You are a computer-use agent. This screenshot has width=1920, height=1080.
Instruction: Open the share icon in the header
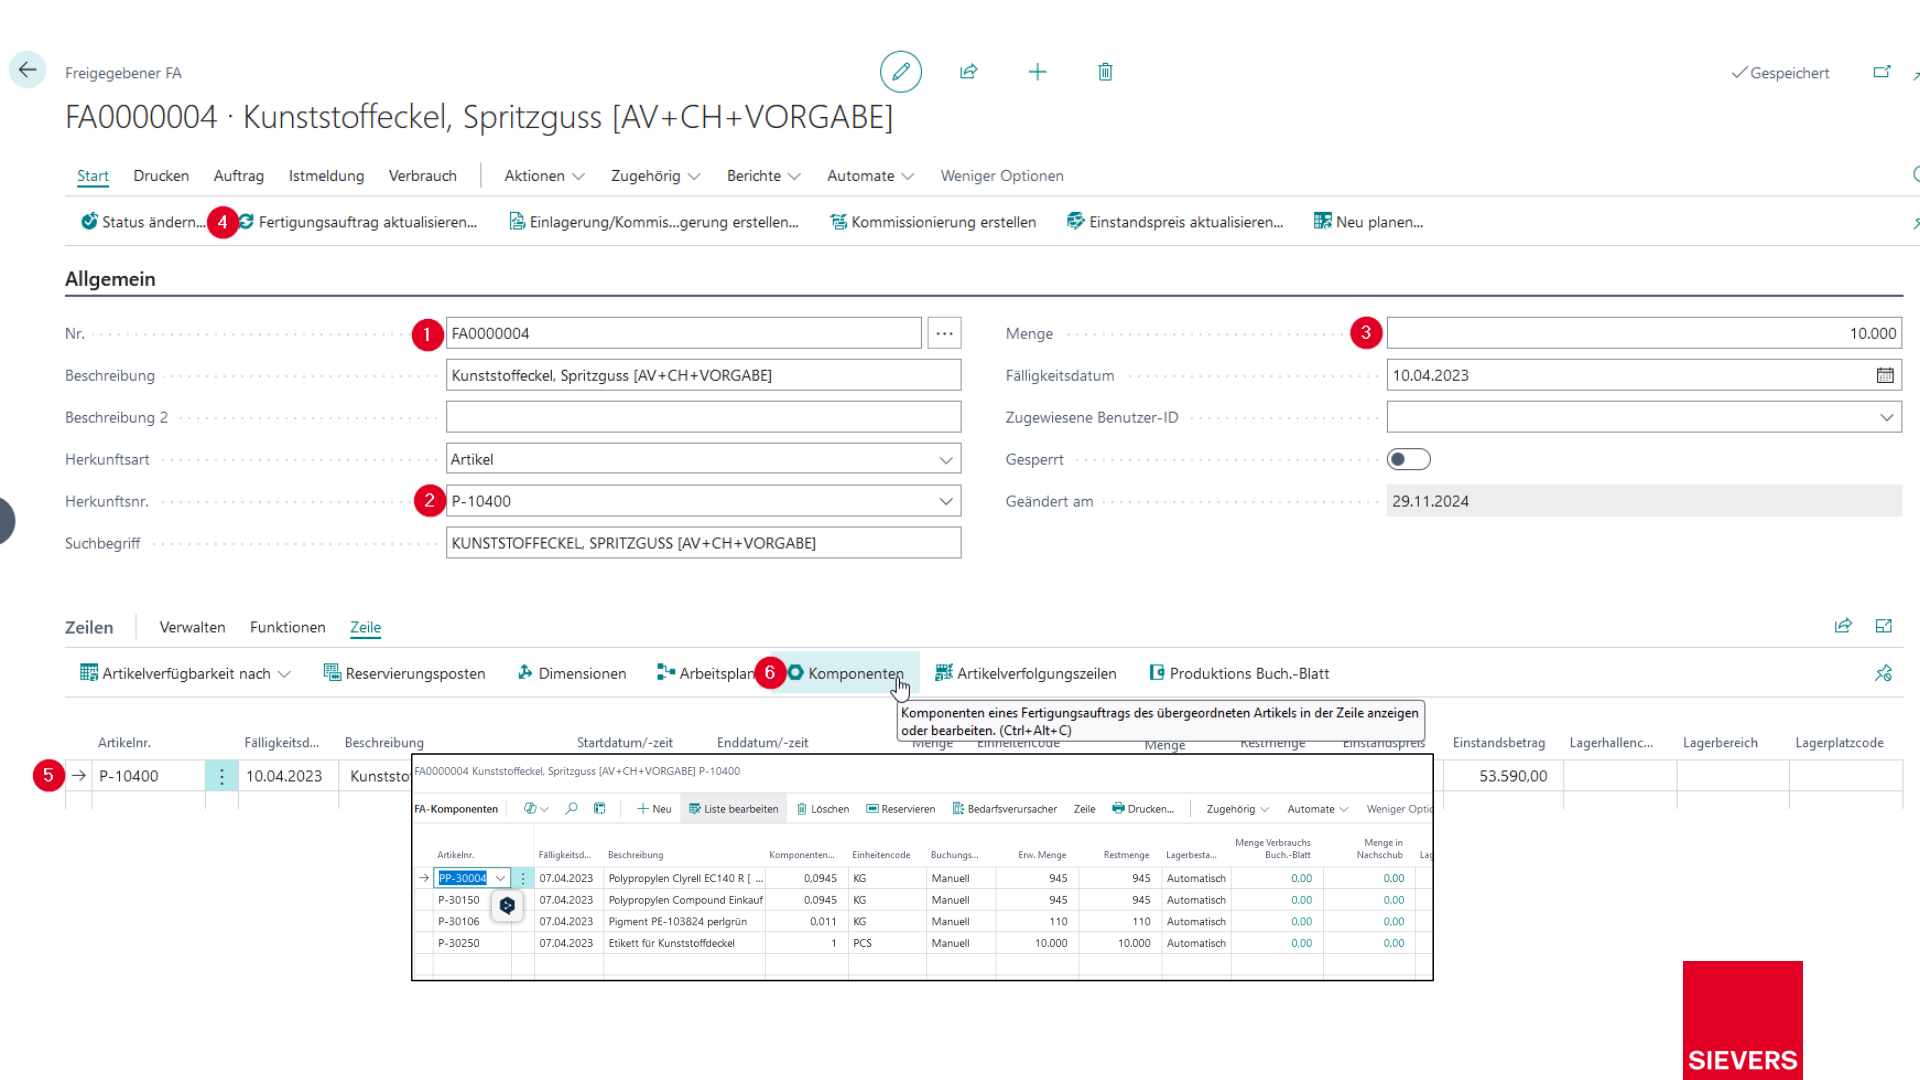[x=968, y=72]
